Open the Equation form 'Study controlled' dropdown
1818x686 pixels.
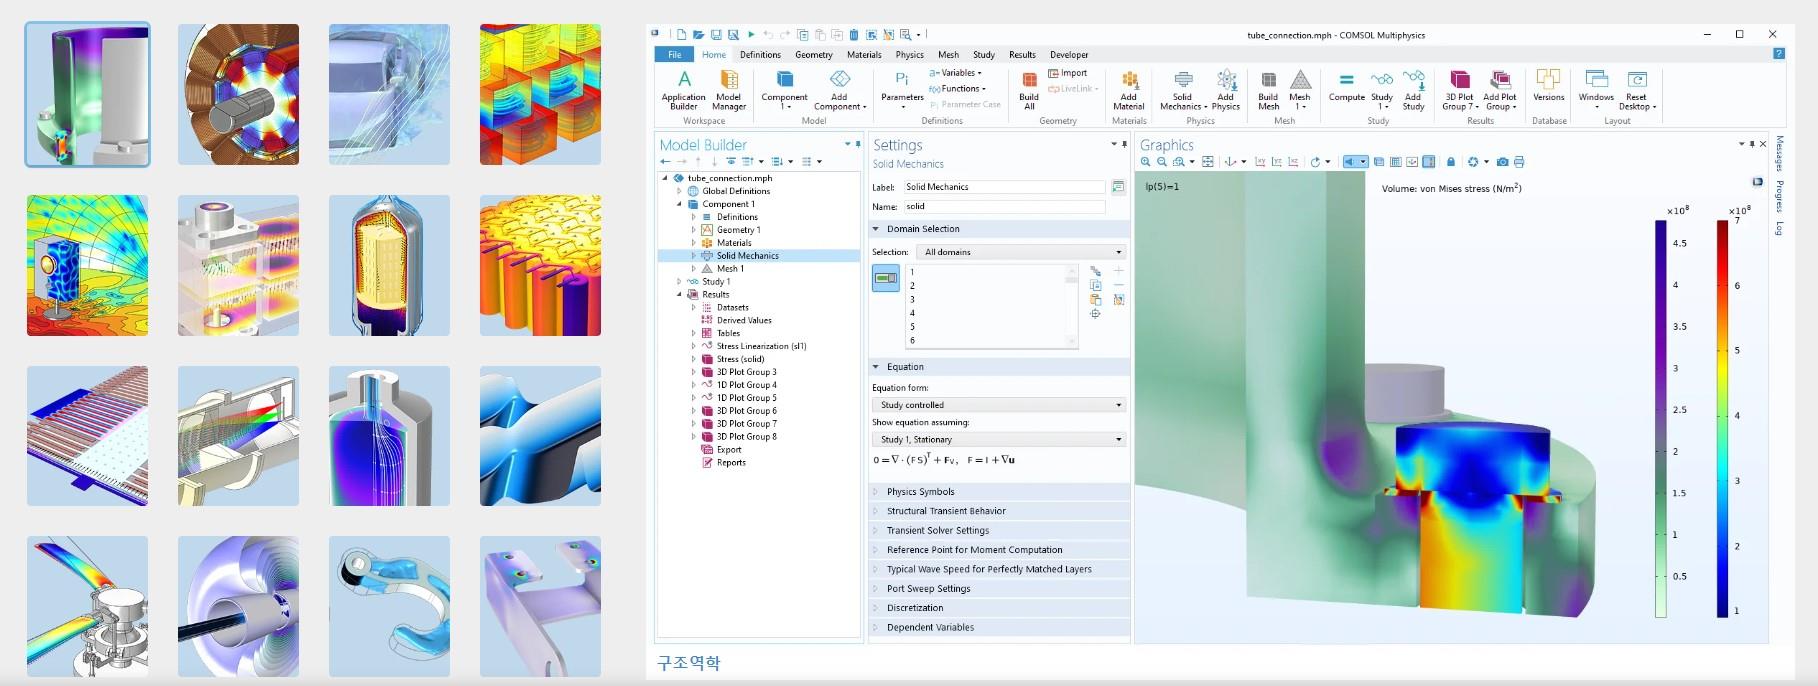click(x=998, y=405)
